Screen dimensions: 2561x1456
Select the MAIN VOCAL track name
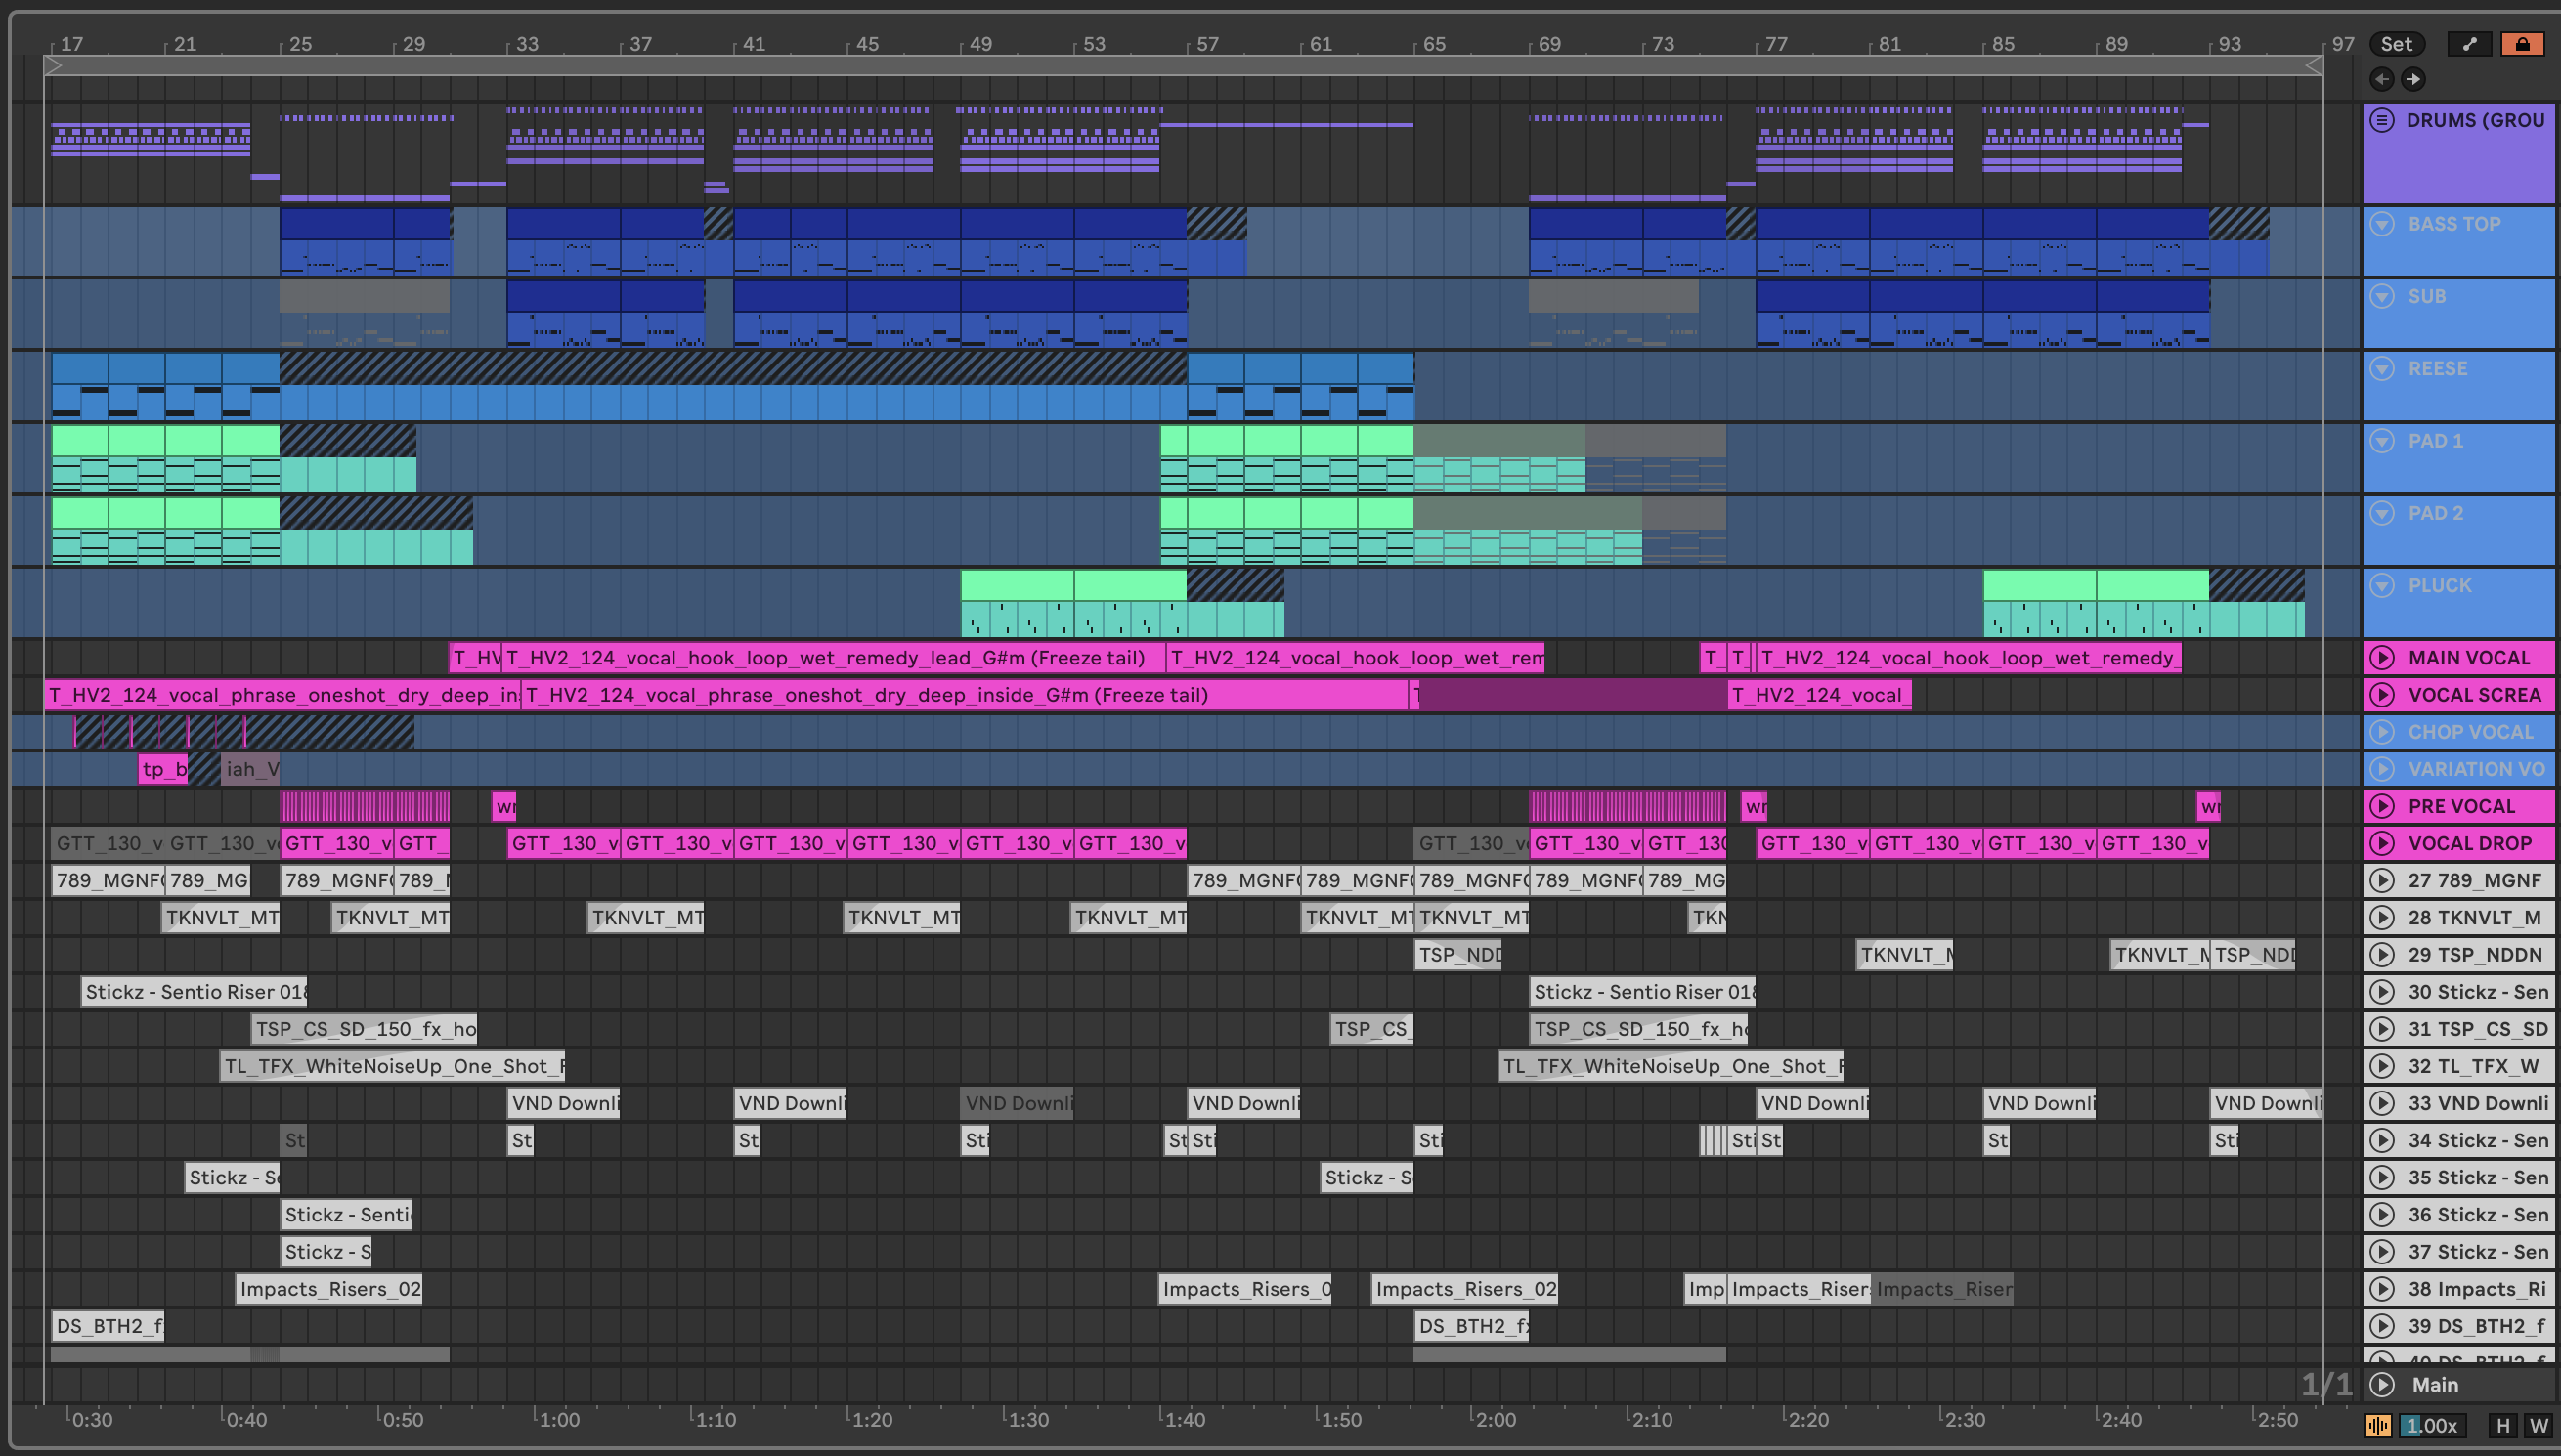(x=2468, y=657)
